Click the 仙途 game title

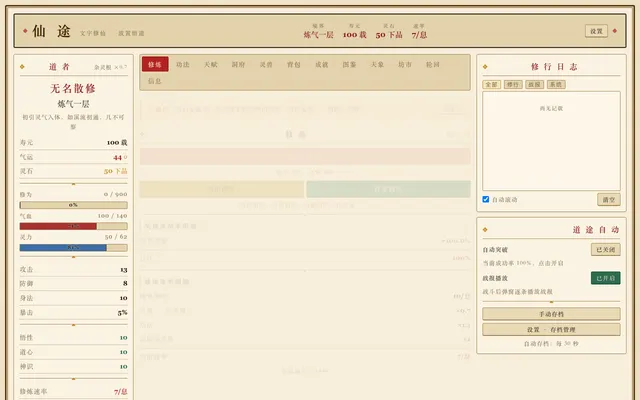coord(51,31)
